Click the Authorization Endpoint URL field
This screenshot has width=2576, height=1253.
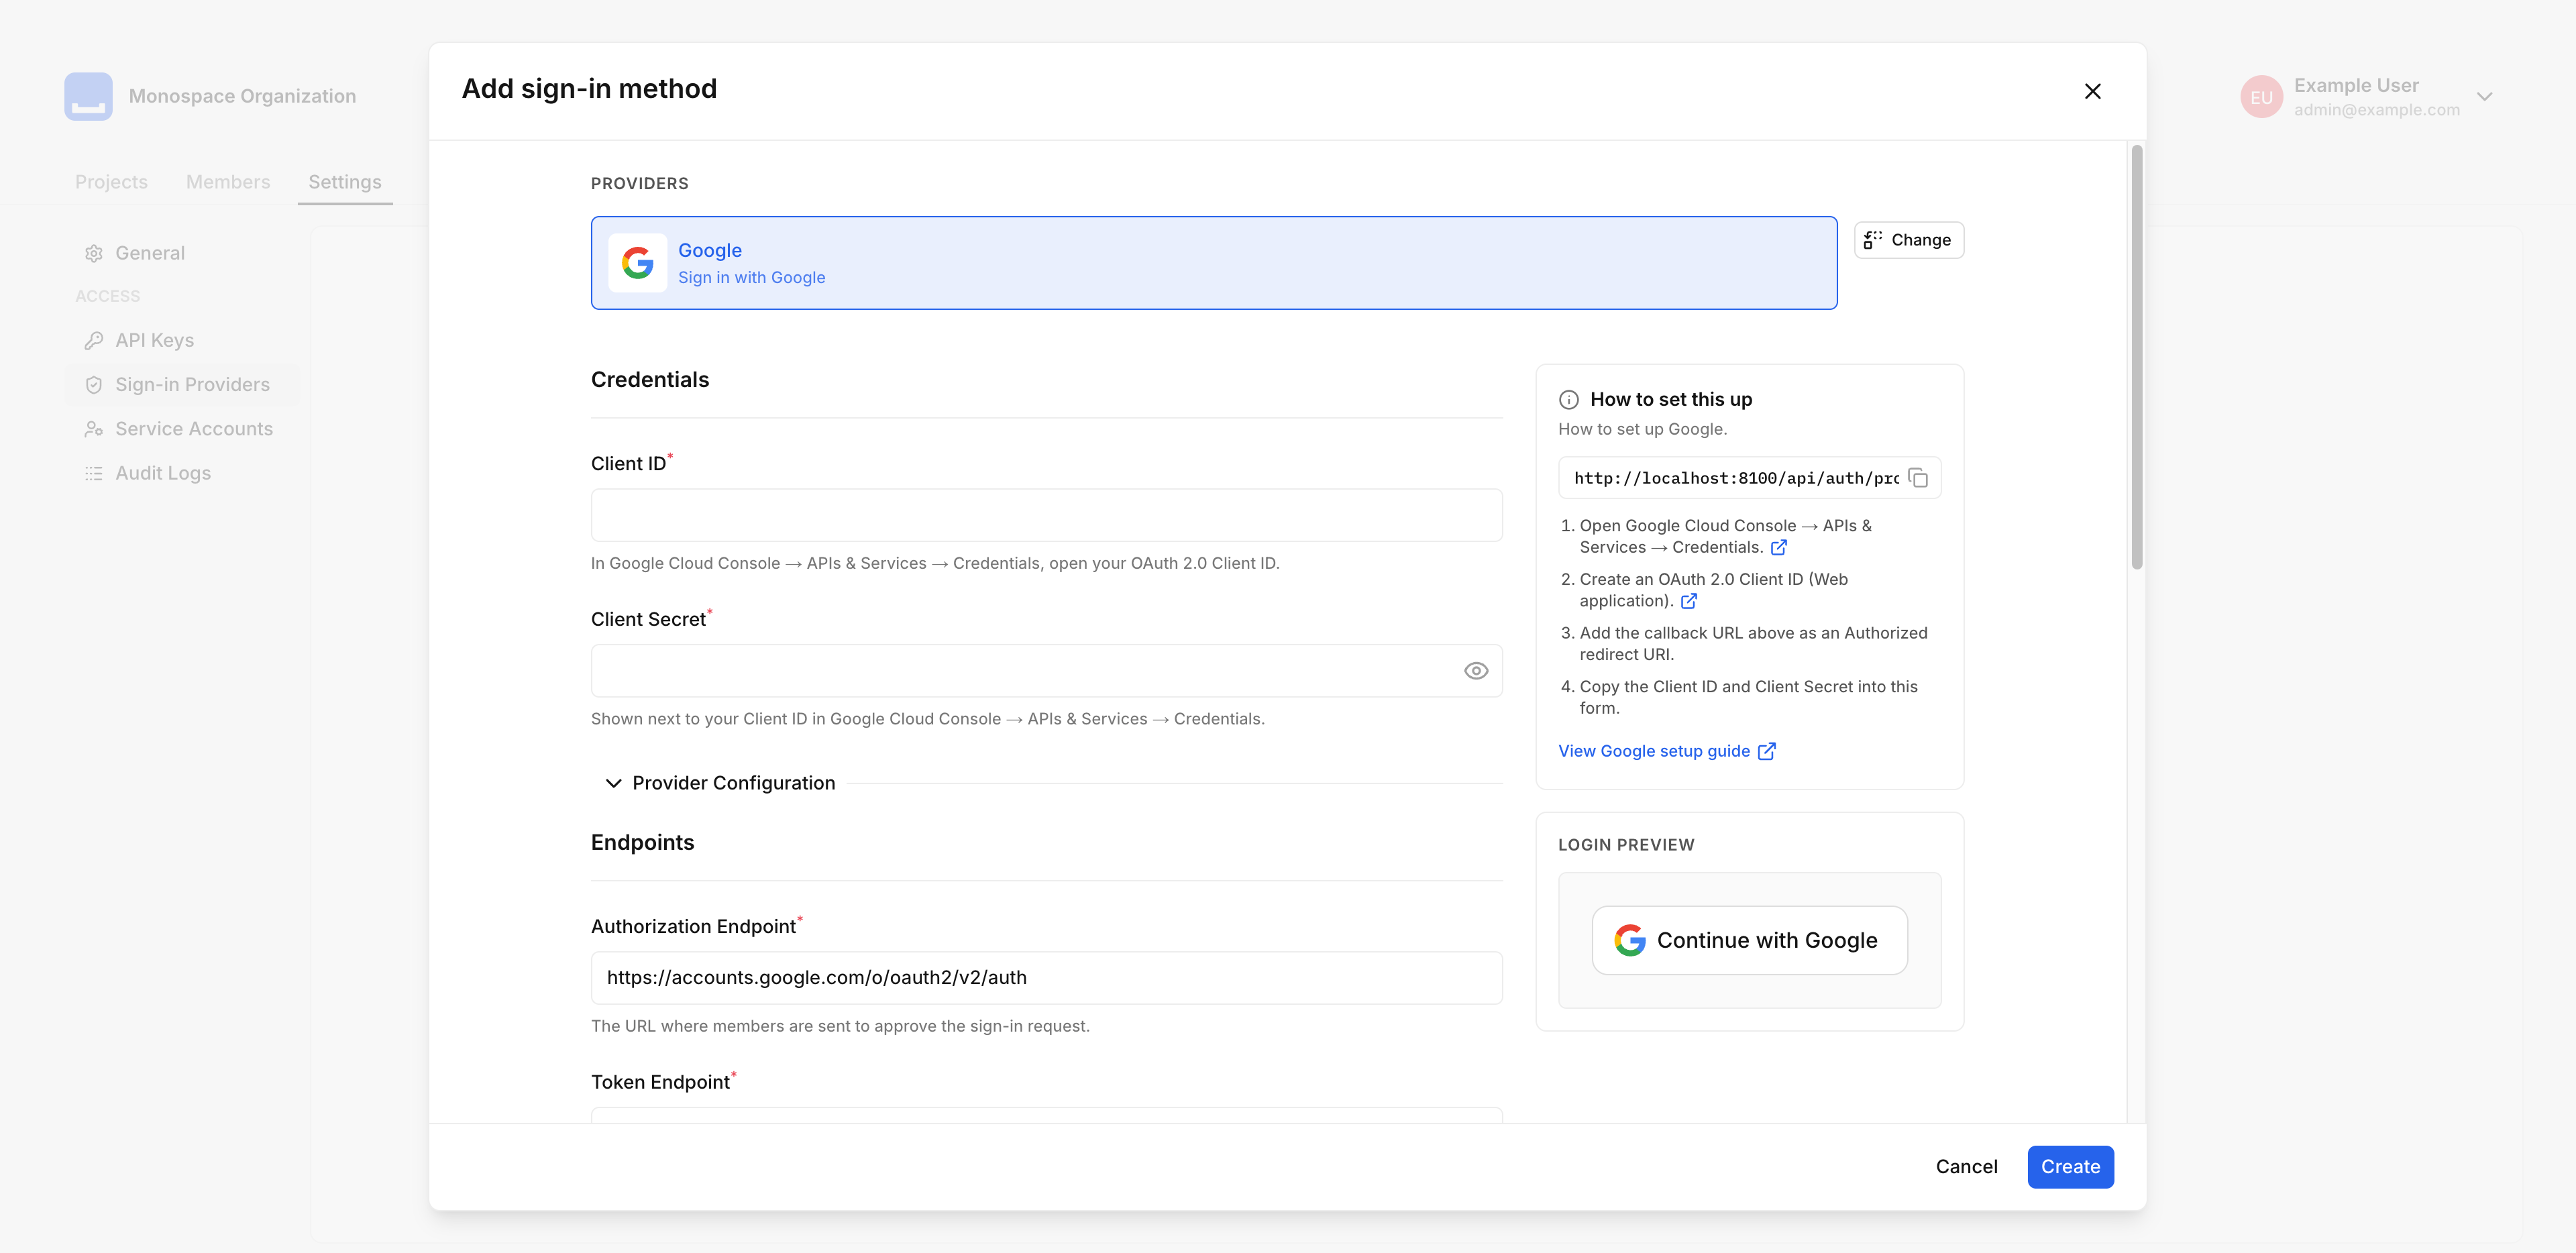coord(1046,978)
